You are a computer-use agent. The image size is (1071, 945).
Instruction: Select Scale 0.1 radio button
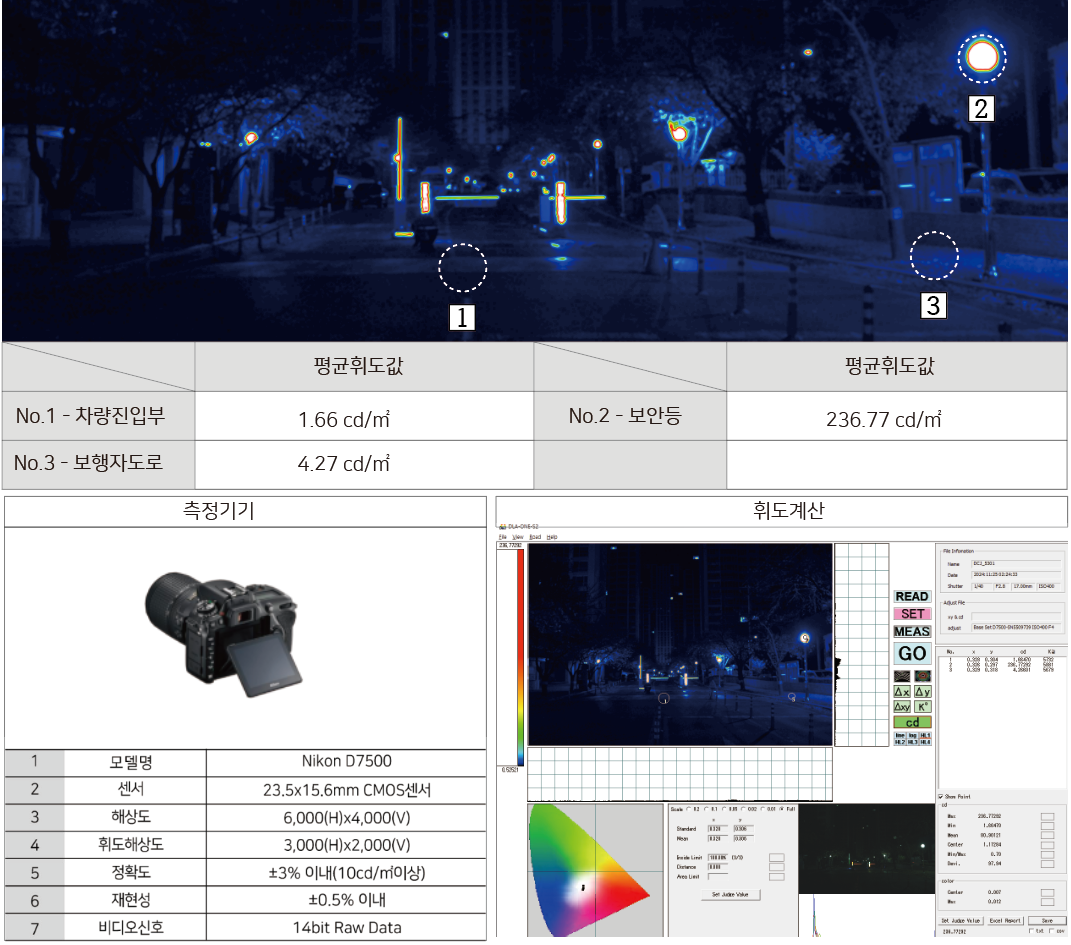[x=706, y=809]
